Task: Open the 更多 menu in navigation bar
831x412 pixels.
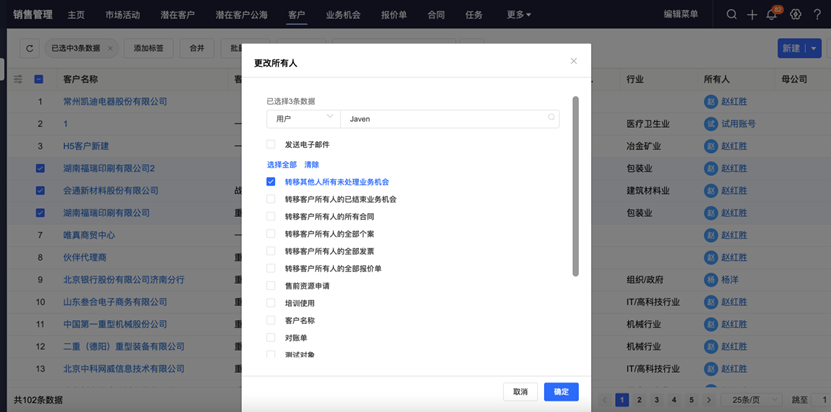Action: click(x=518, y=15)
